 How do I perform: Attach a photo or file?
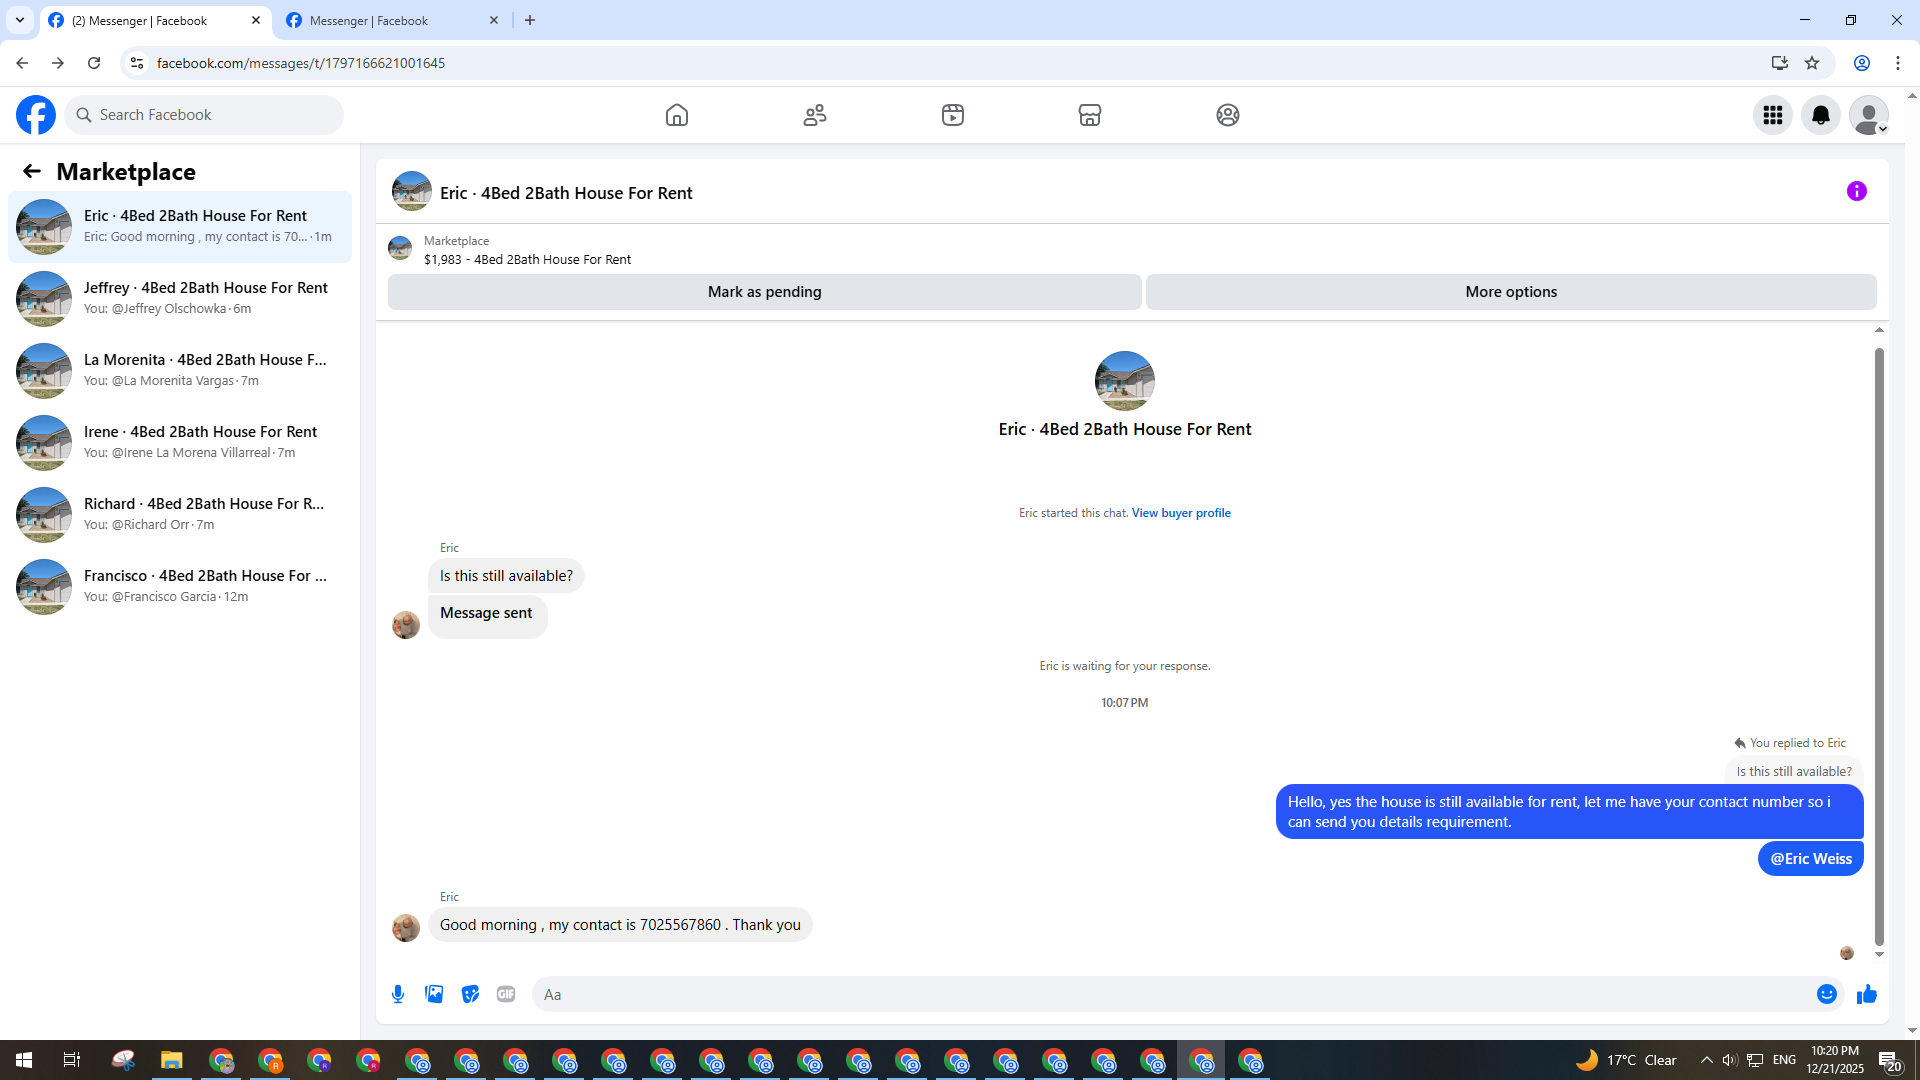(434, 994)
